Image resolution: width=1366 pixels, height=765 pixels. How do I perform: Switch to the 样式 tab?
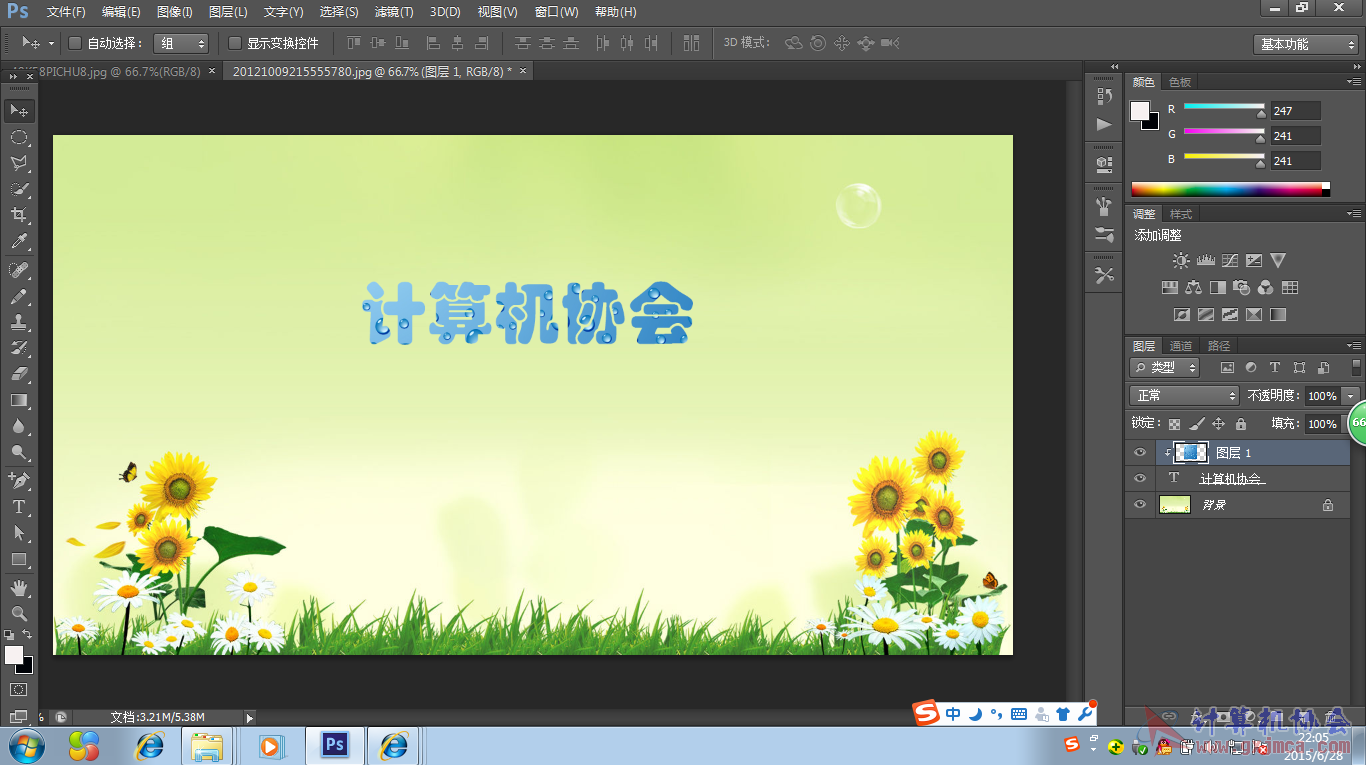pos(1181,214)
